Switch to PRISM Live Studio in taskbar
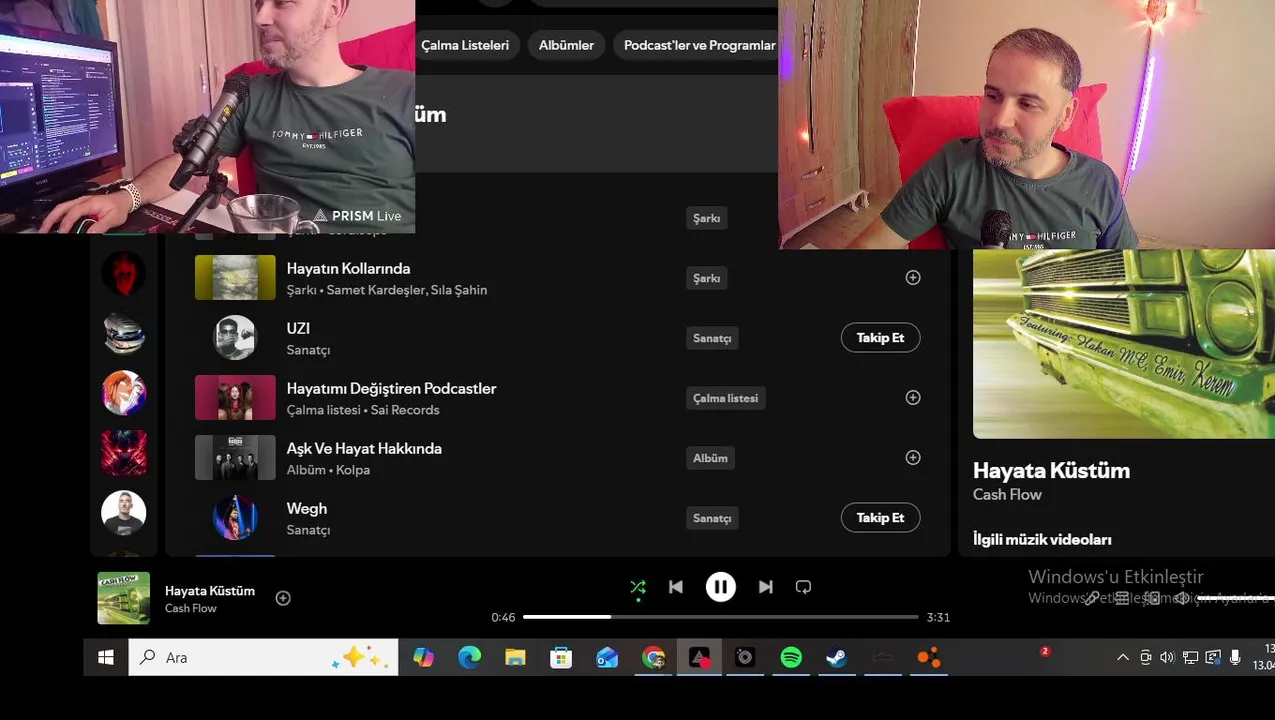 pyautogui.click(x=699, y=657)
